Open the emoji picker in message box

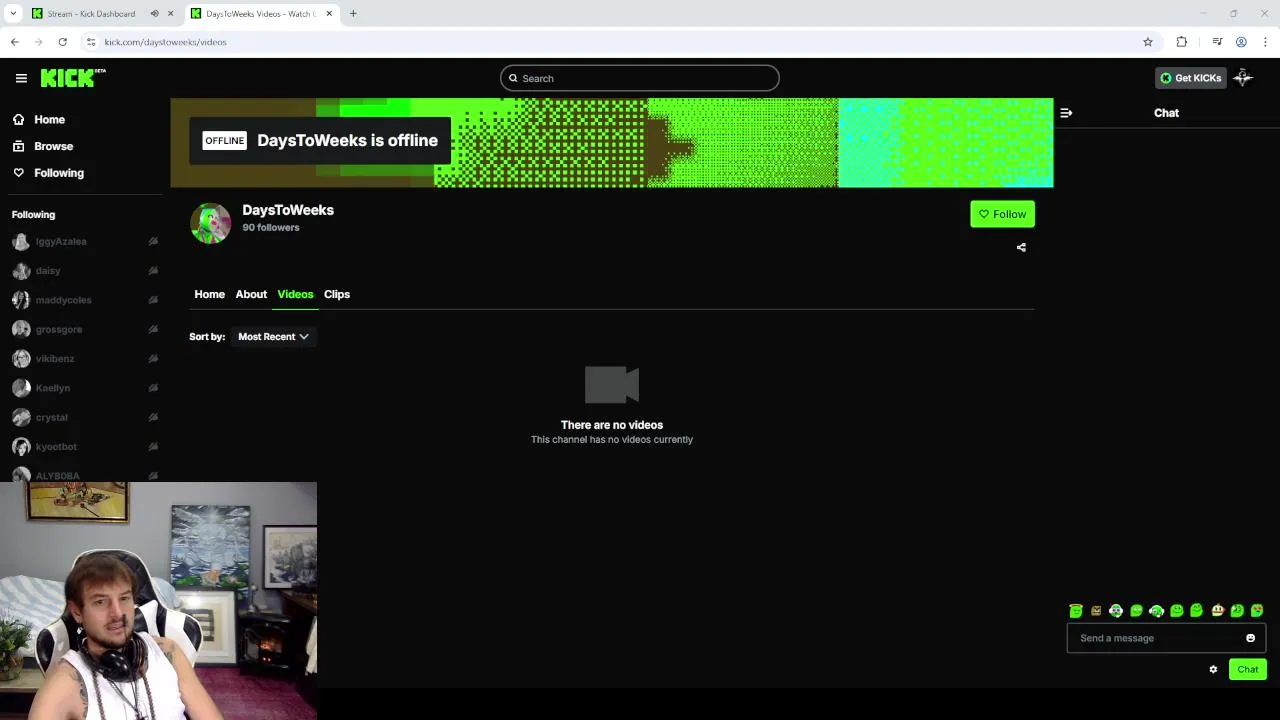[1250, 638]
